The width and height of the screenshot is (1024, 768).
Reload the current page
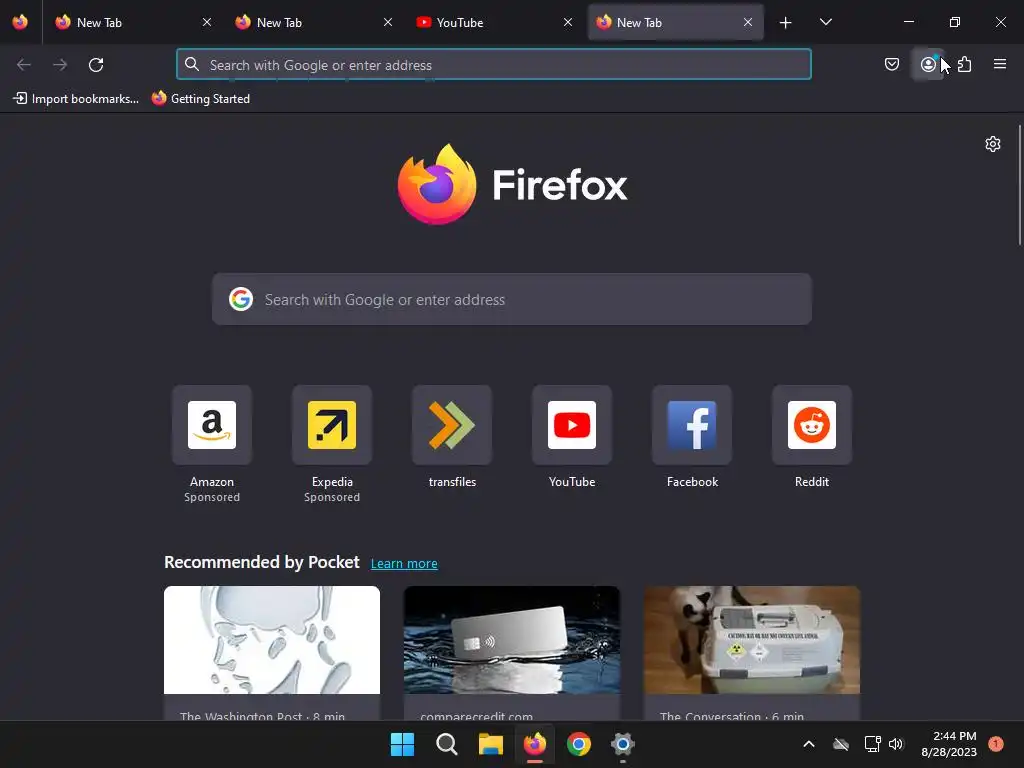click(96, 65)
